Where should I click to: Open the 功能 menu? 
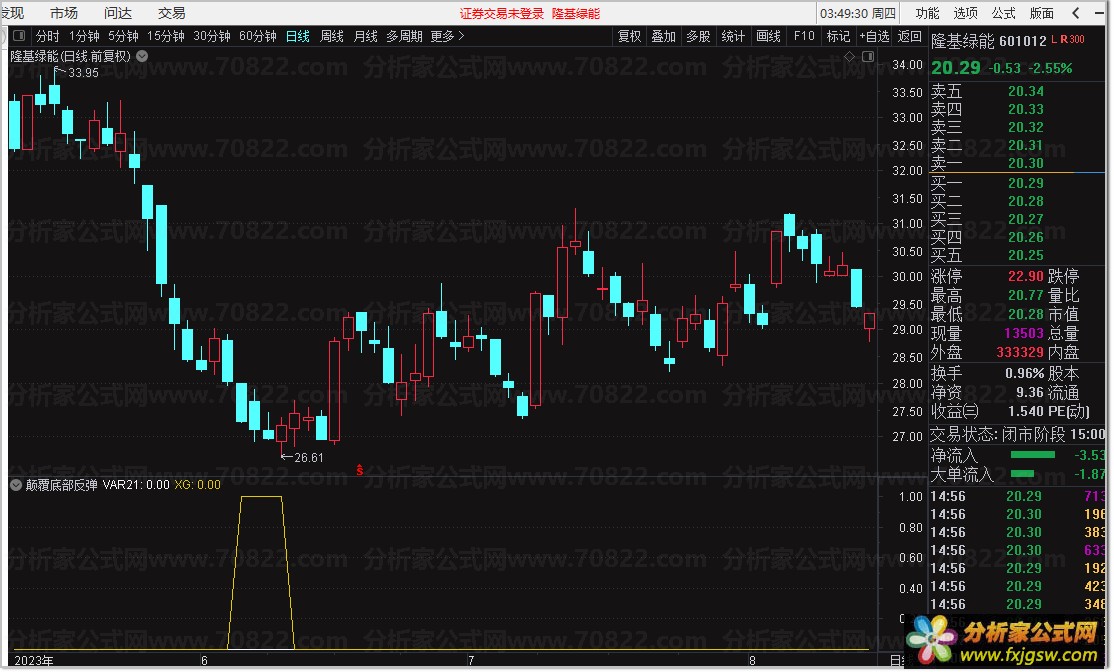coord(927,13)
